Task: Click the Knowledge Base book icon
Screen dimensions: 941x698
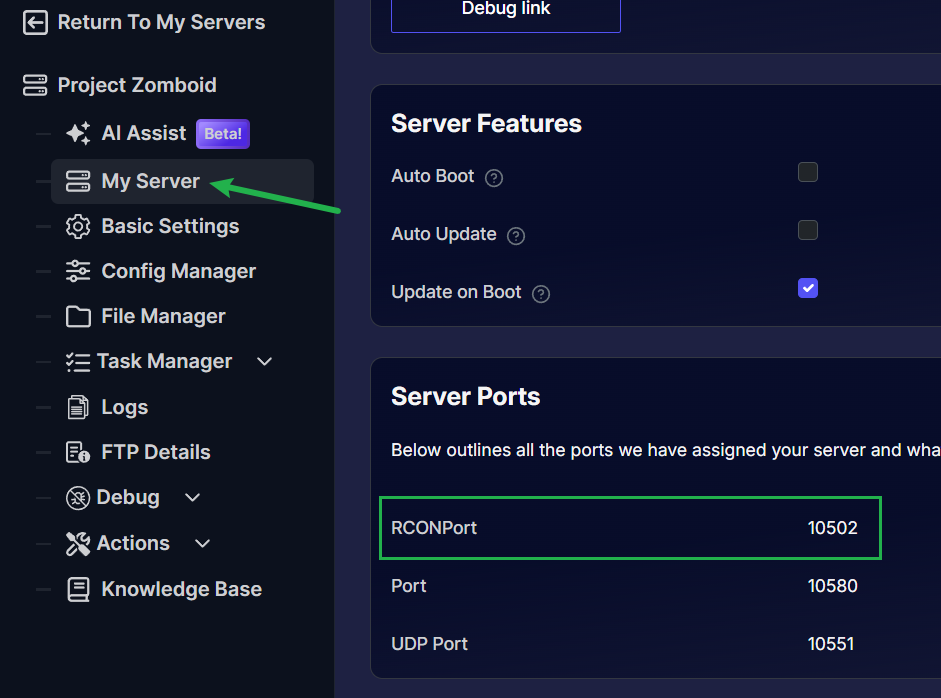Action: point(78,589)
